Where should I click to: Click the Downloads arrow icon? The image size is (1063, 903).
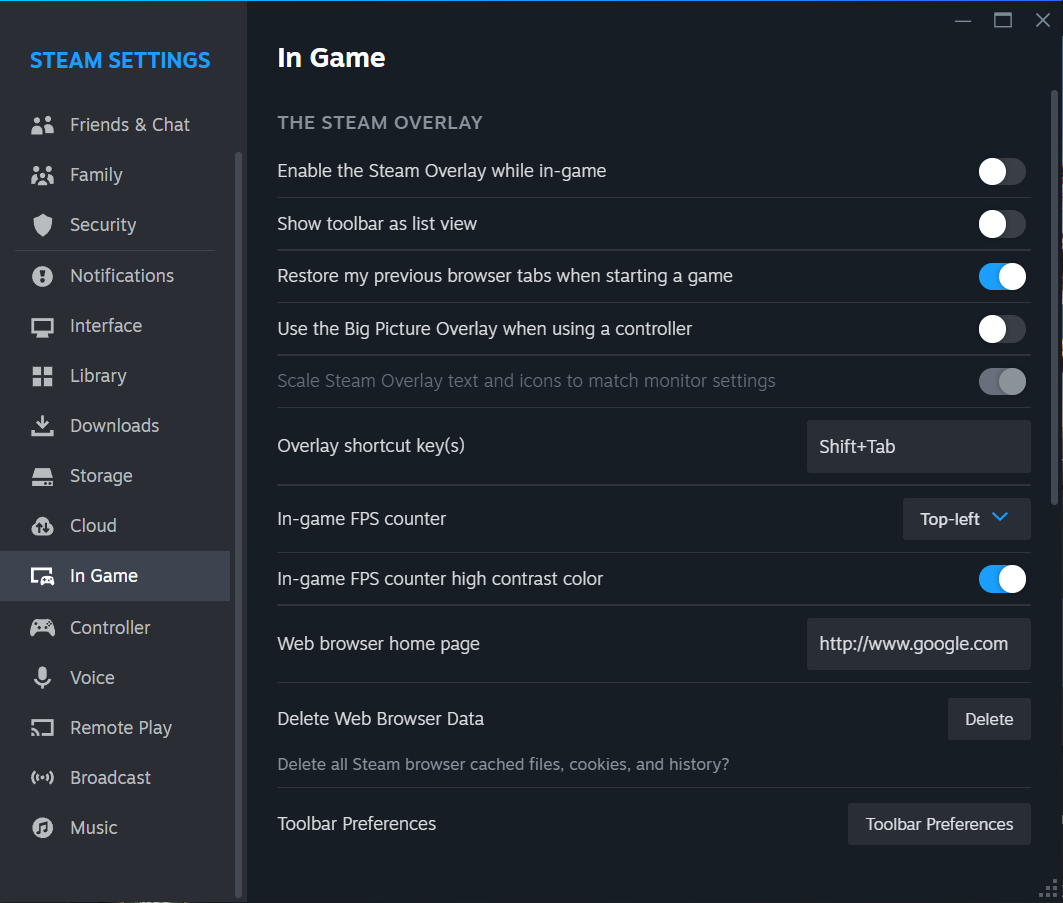(x=42, y=426)
